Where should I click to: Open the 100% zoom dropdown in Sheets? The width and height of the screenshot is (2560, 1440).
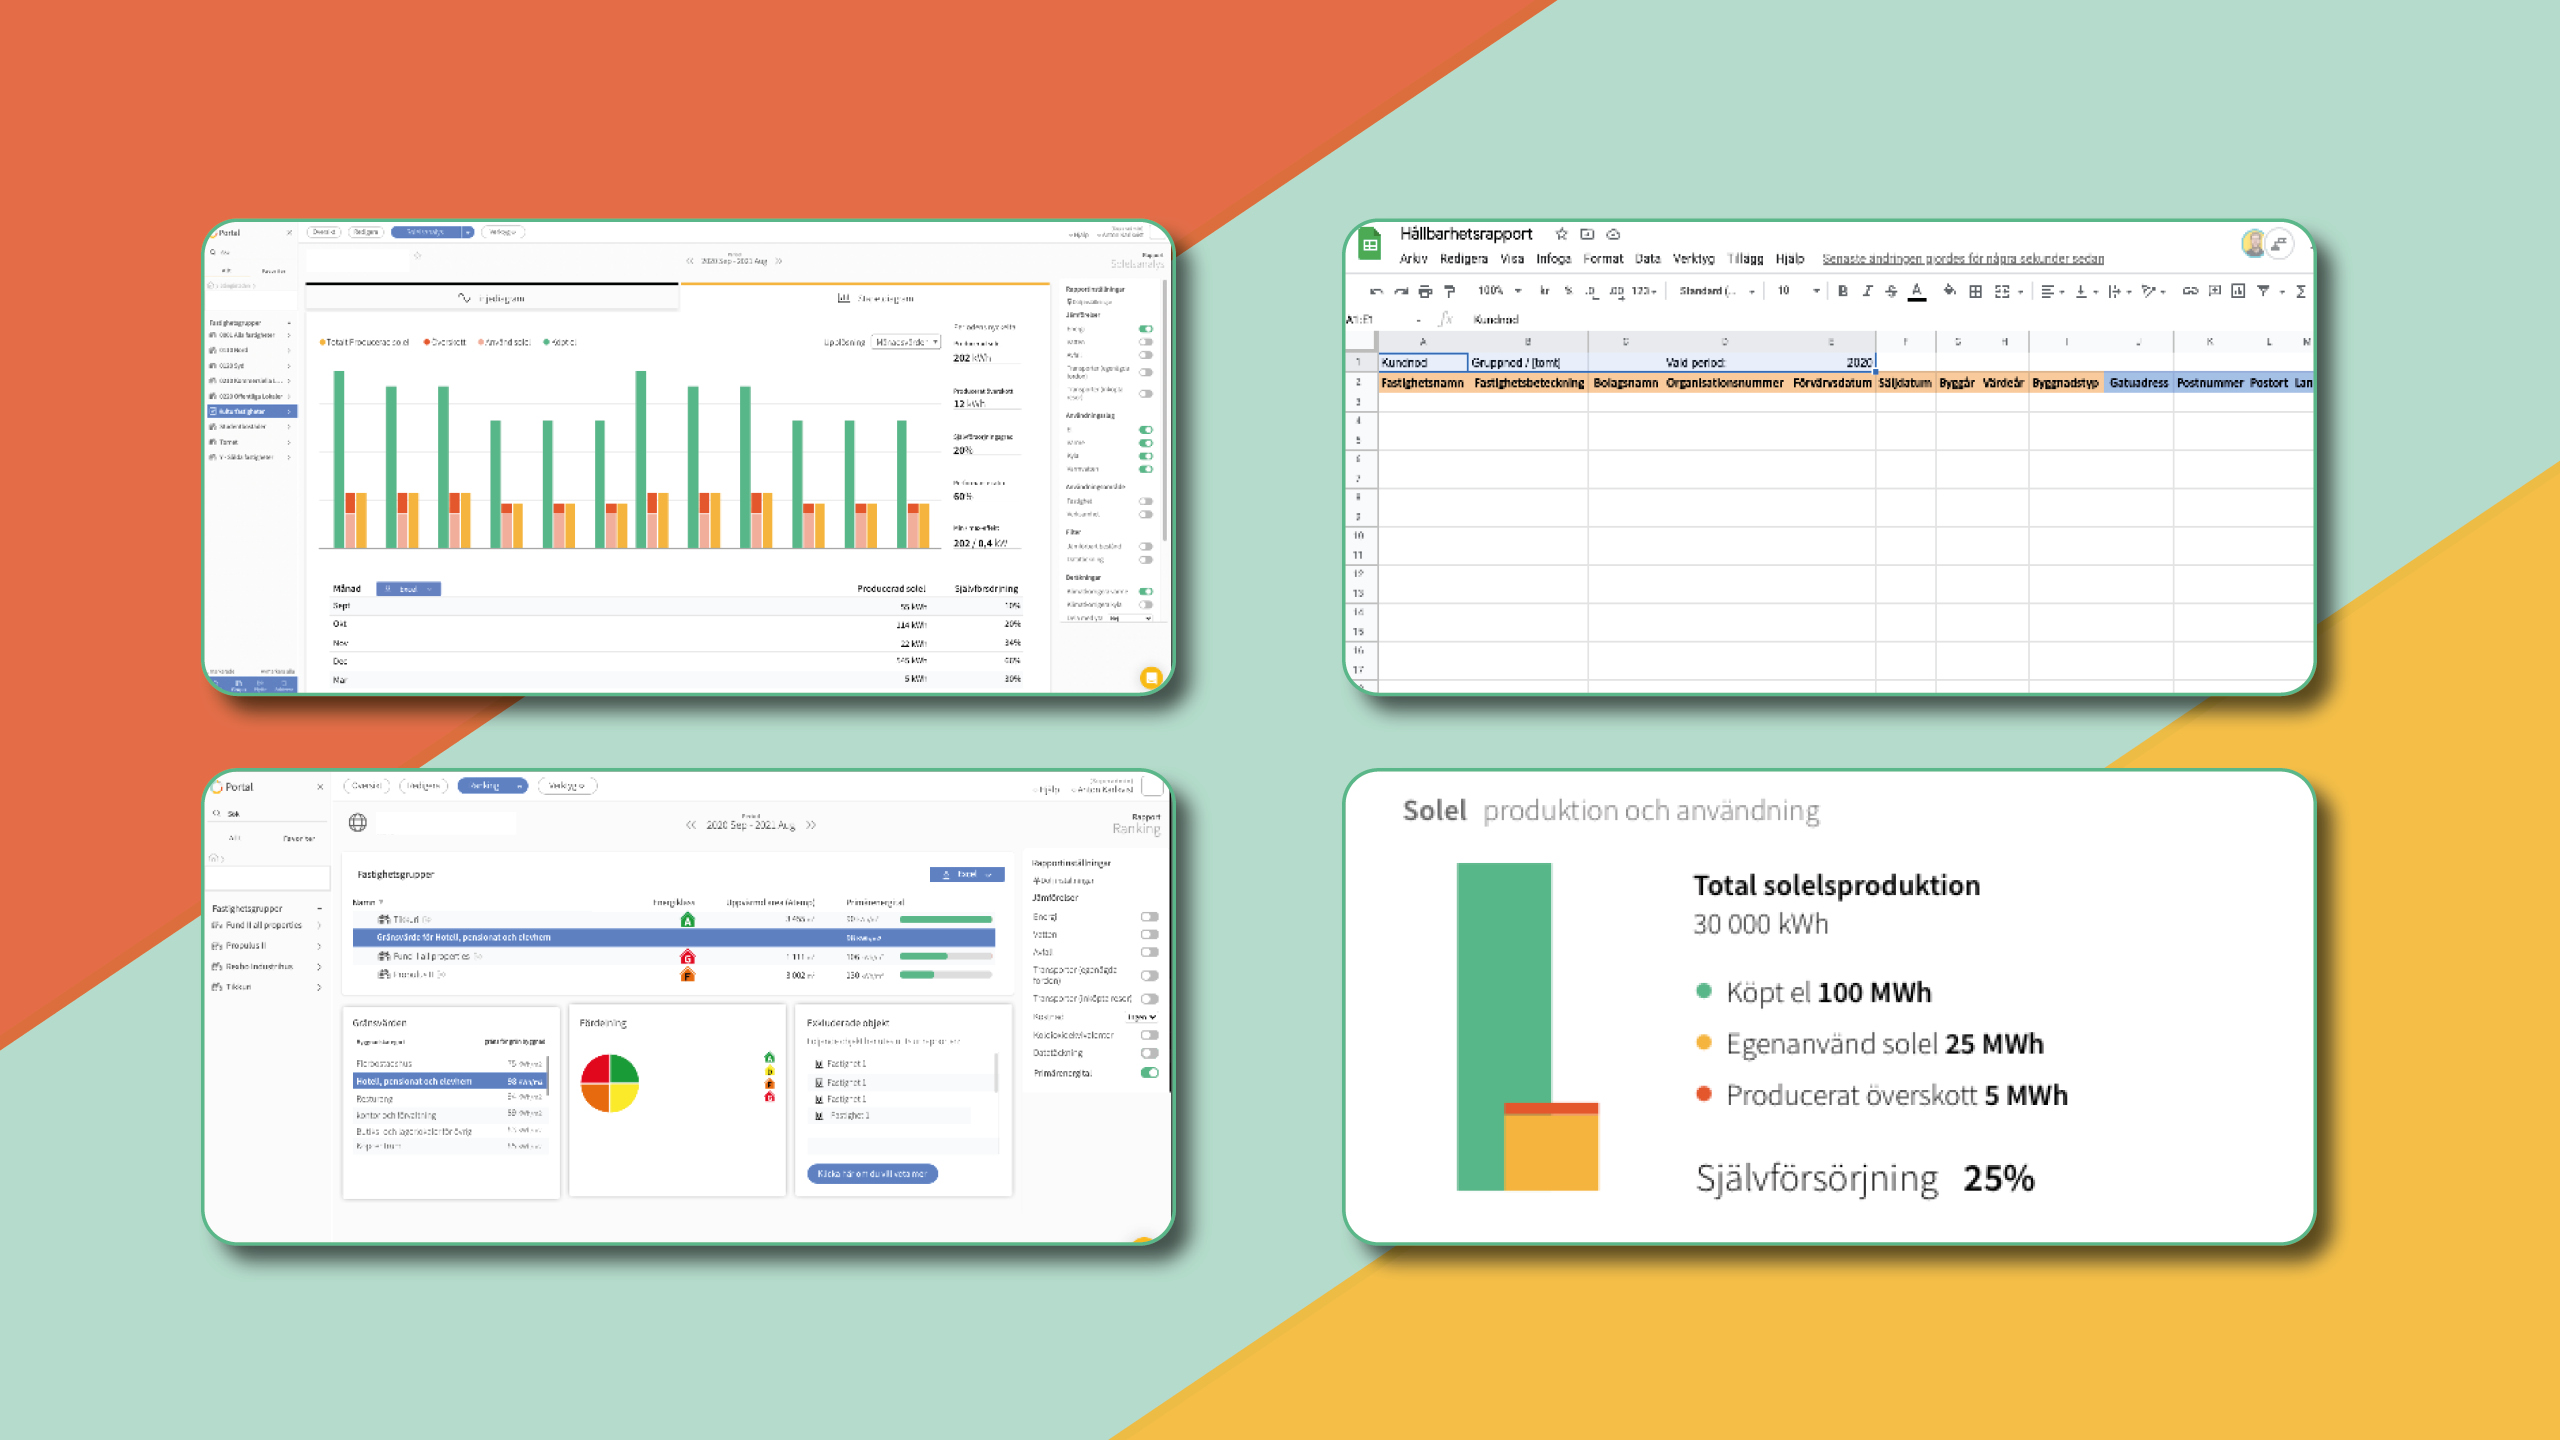1498,291
